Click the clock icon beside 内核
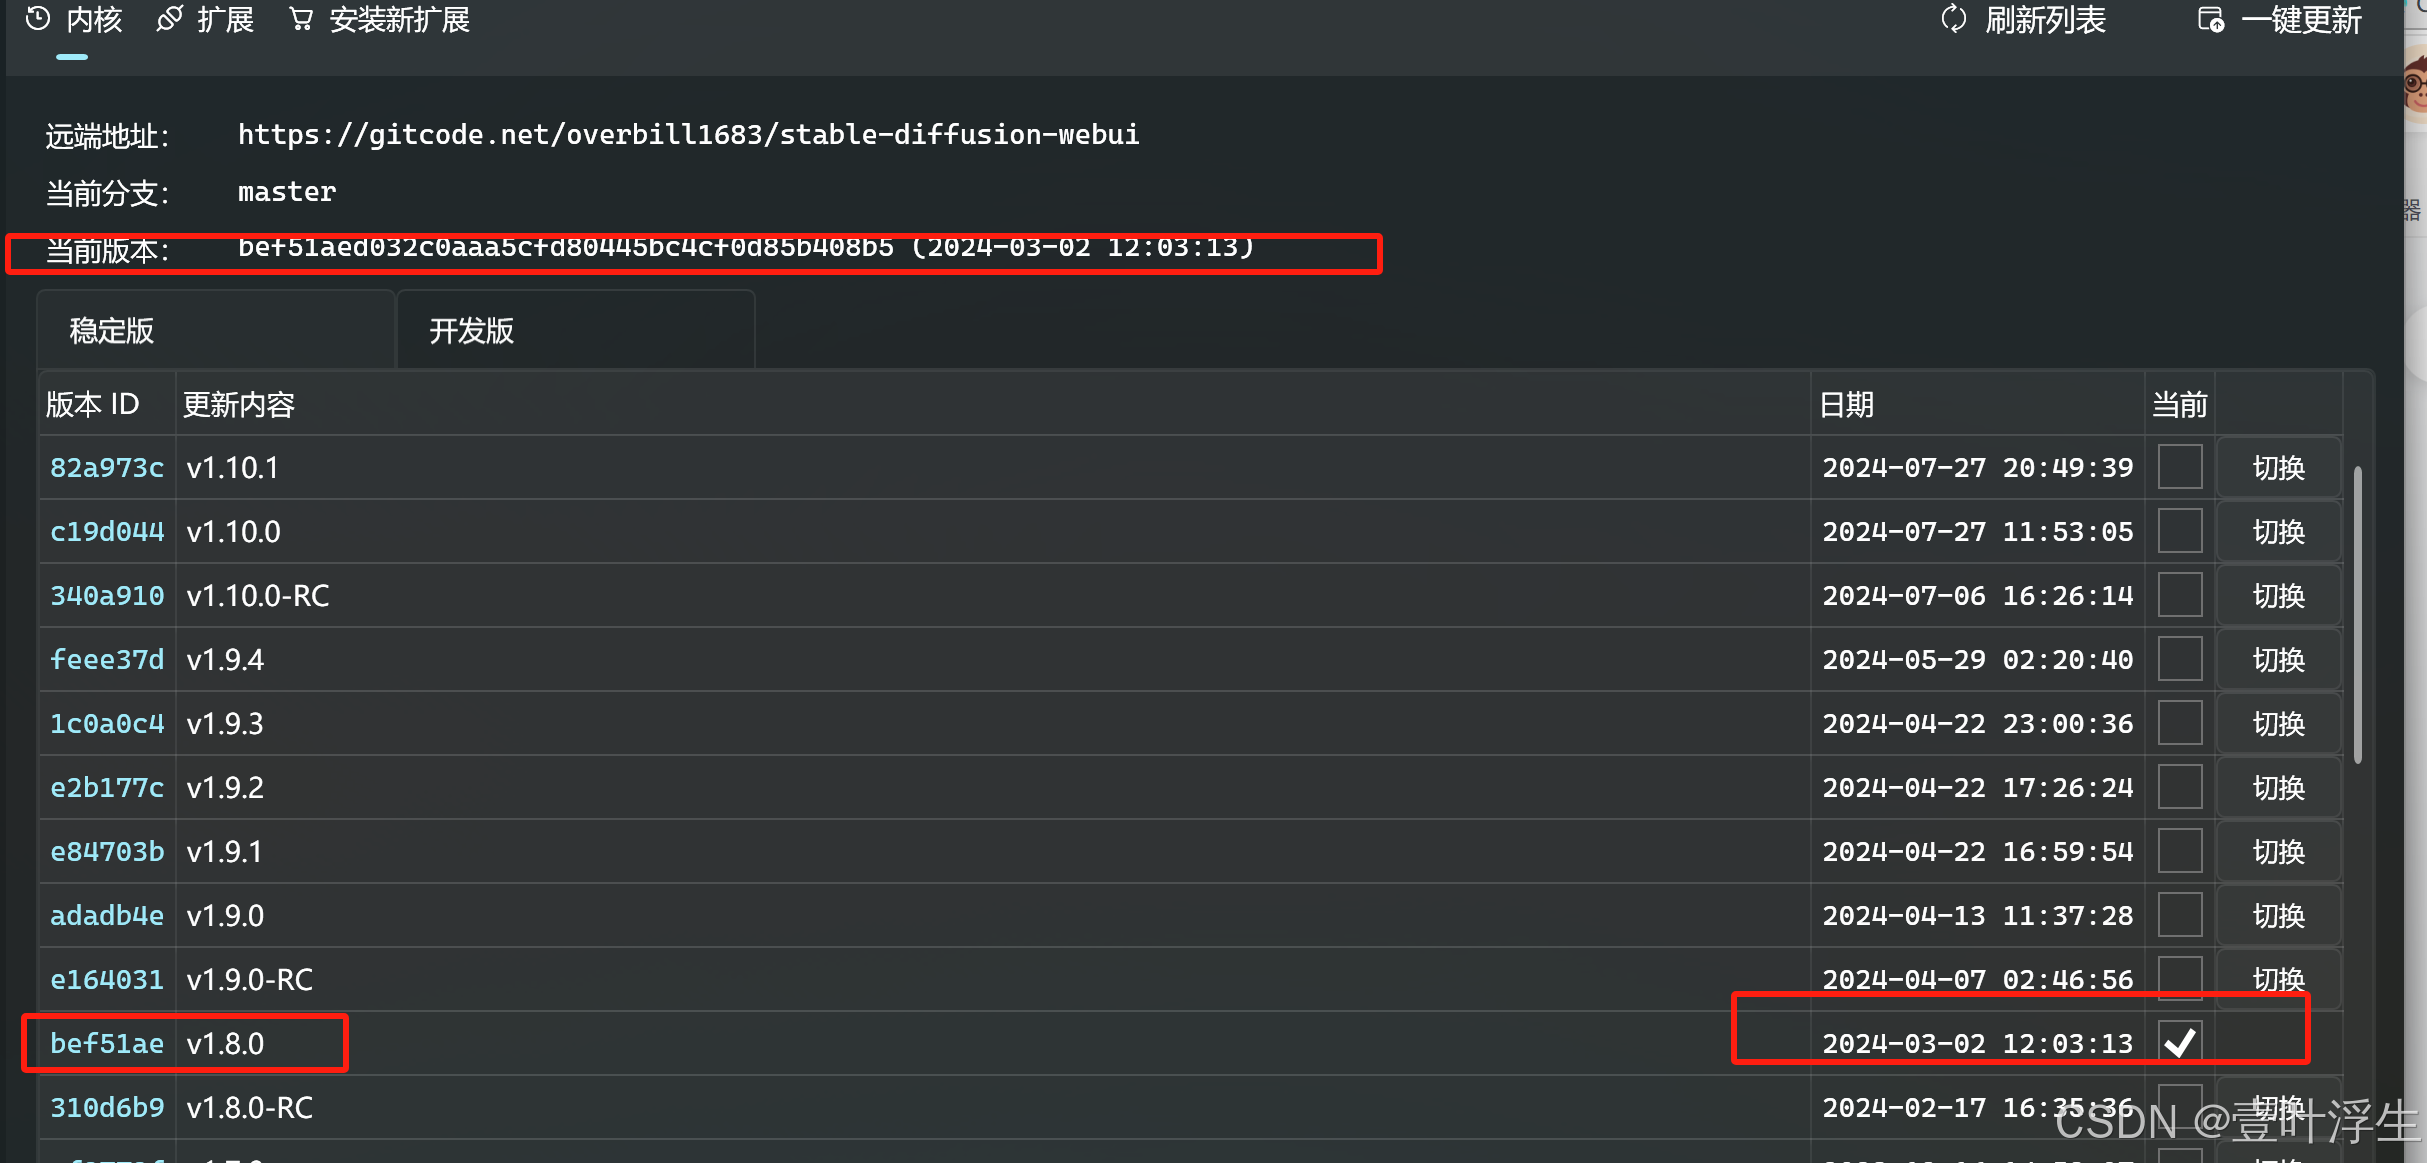 [37, 19]
